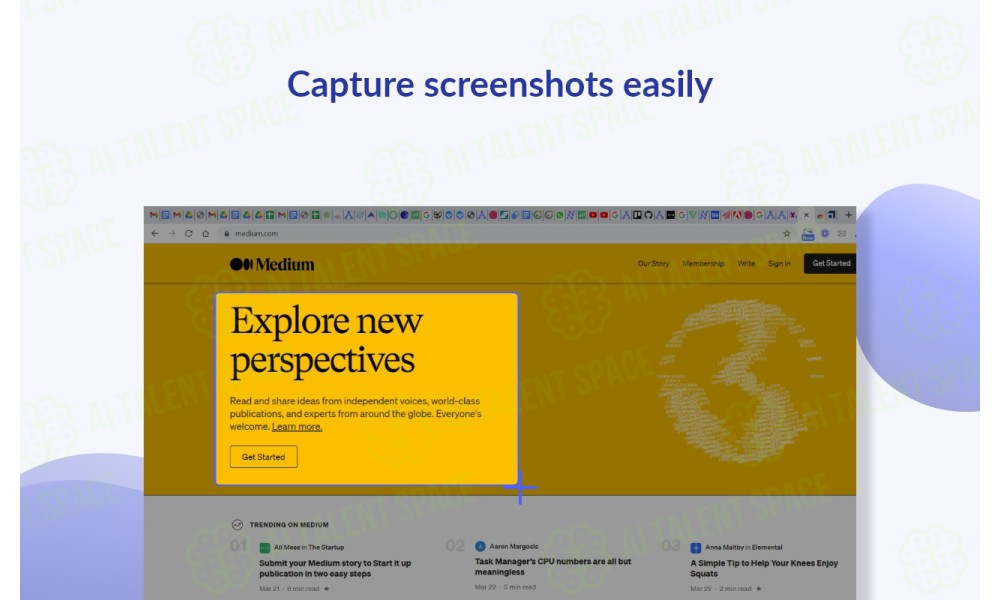Click author name Aaron Margosis

click(x=514, y=546)
